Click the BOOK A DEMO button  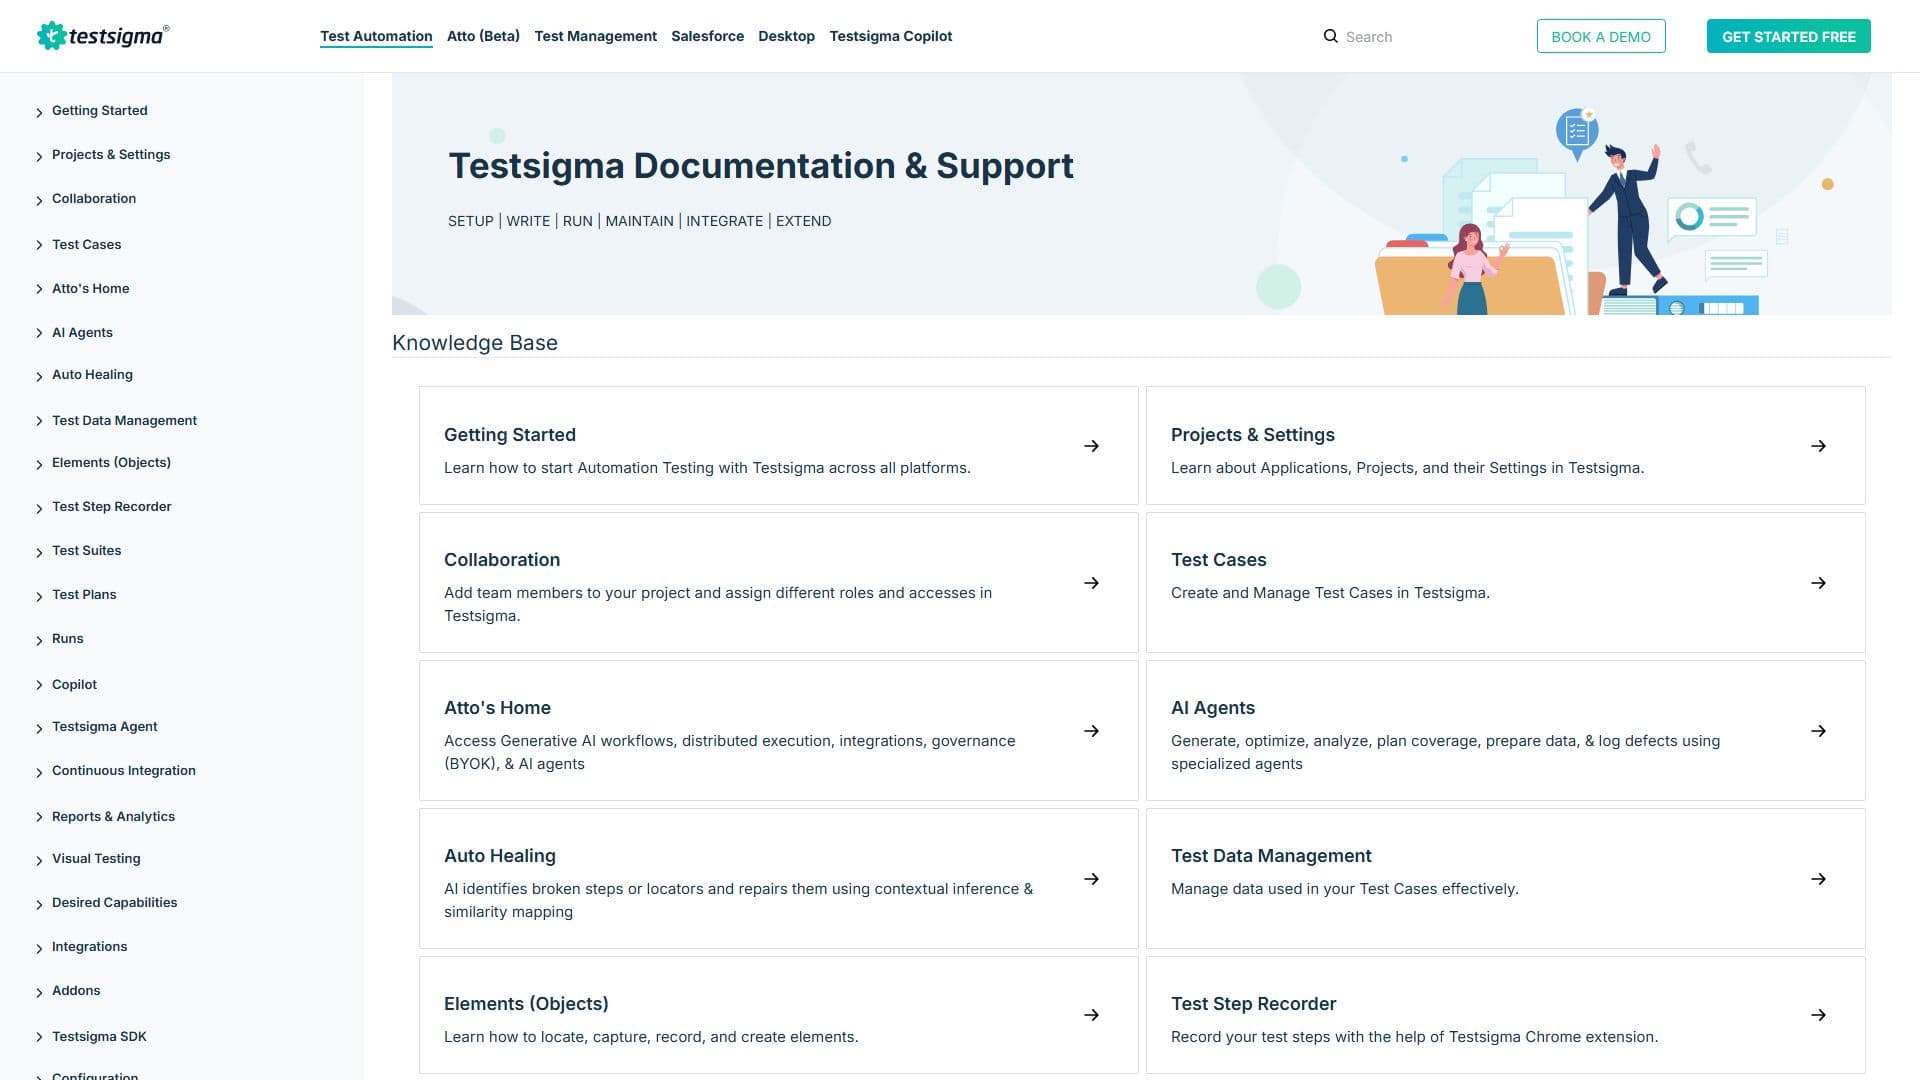click(x=1601, y=36)
